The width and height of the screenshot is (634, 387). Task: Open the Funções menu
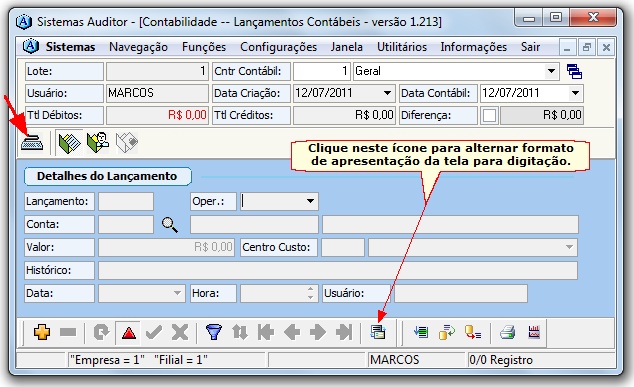204,47
